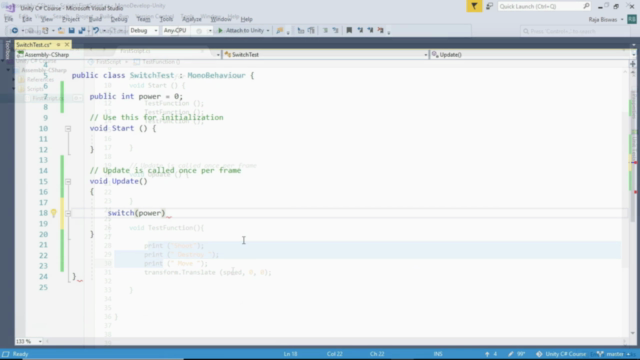Screen dimensions: 640x360
Task: Open the Debug menu
Action: click(x=119, y=19)
